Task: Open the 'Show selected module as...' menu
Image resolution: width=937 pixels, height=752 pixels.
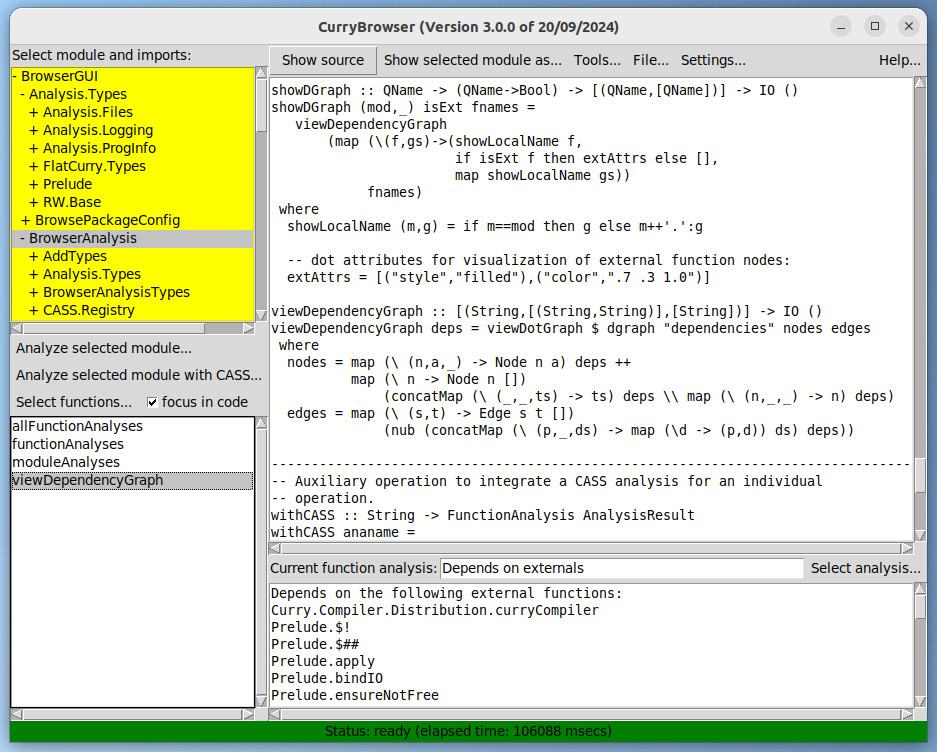Action: (x=472, y=60)
